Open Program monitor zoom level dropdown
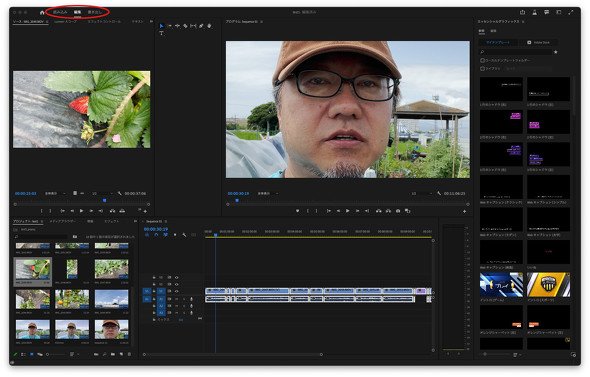The image size is (590, 377). [x=267, y=193]
